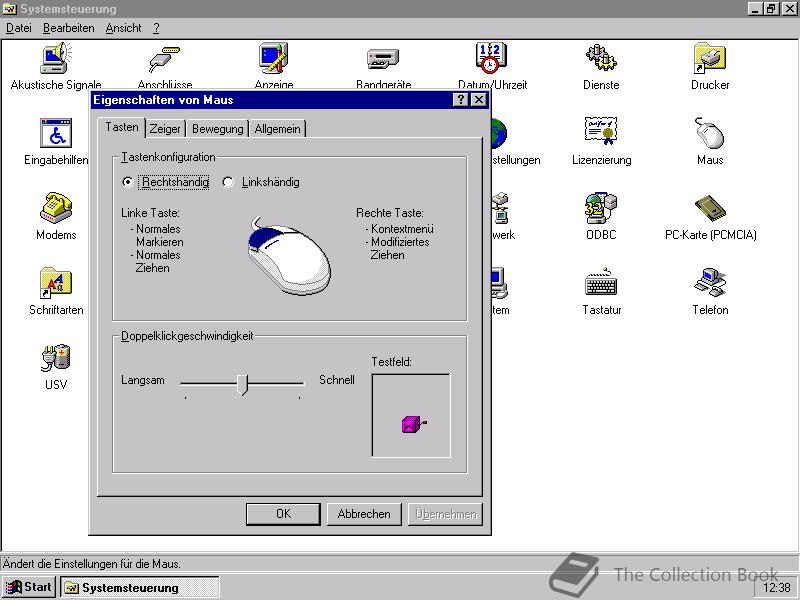Open the Maus icon in Systemsteuerung

coord(710,133)
